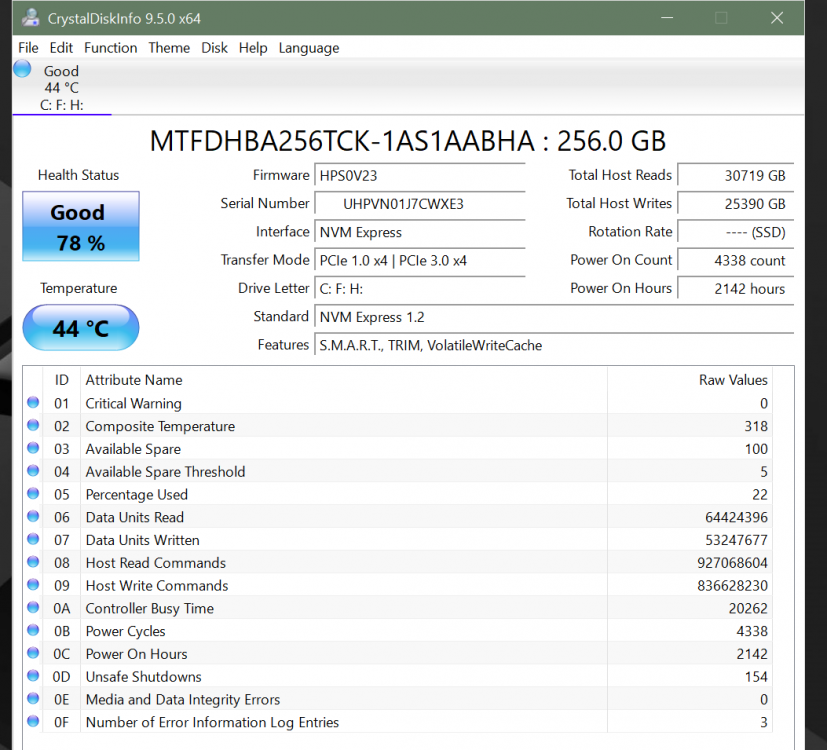
Task: Open the Theme menu
Action: (x=169, y=48)
